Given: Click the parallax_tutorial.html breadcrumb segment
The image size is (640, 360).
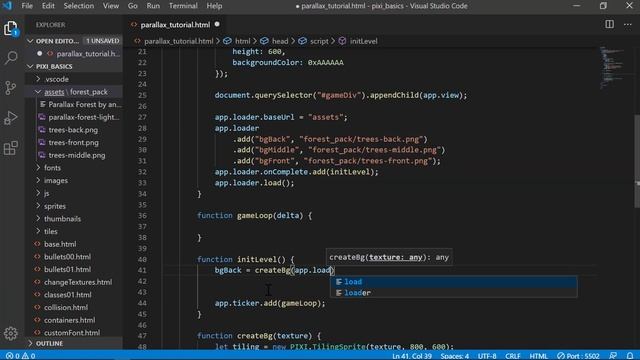Looking at the screenshot, I should click(178, 41).
